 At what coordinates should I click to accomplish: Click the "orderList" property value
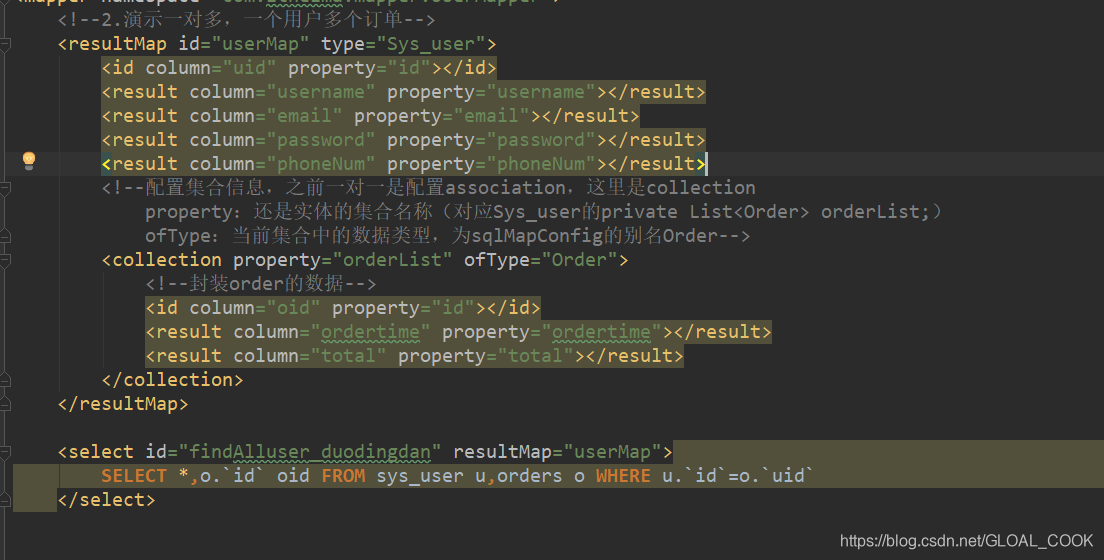(x=392, y=260)
